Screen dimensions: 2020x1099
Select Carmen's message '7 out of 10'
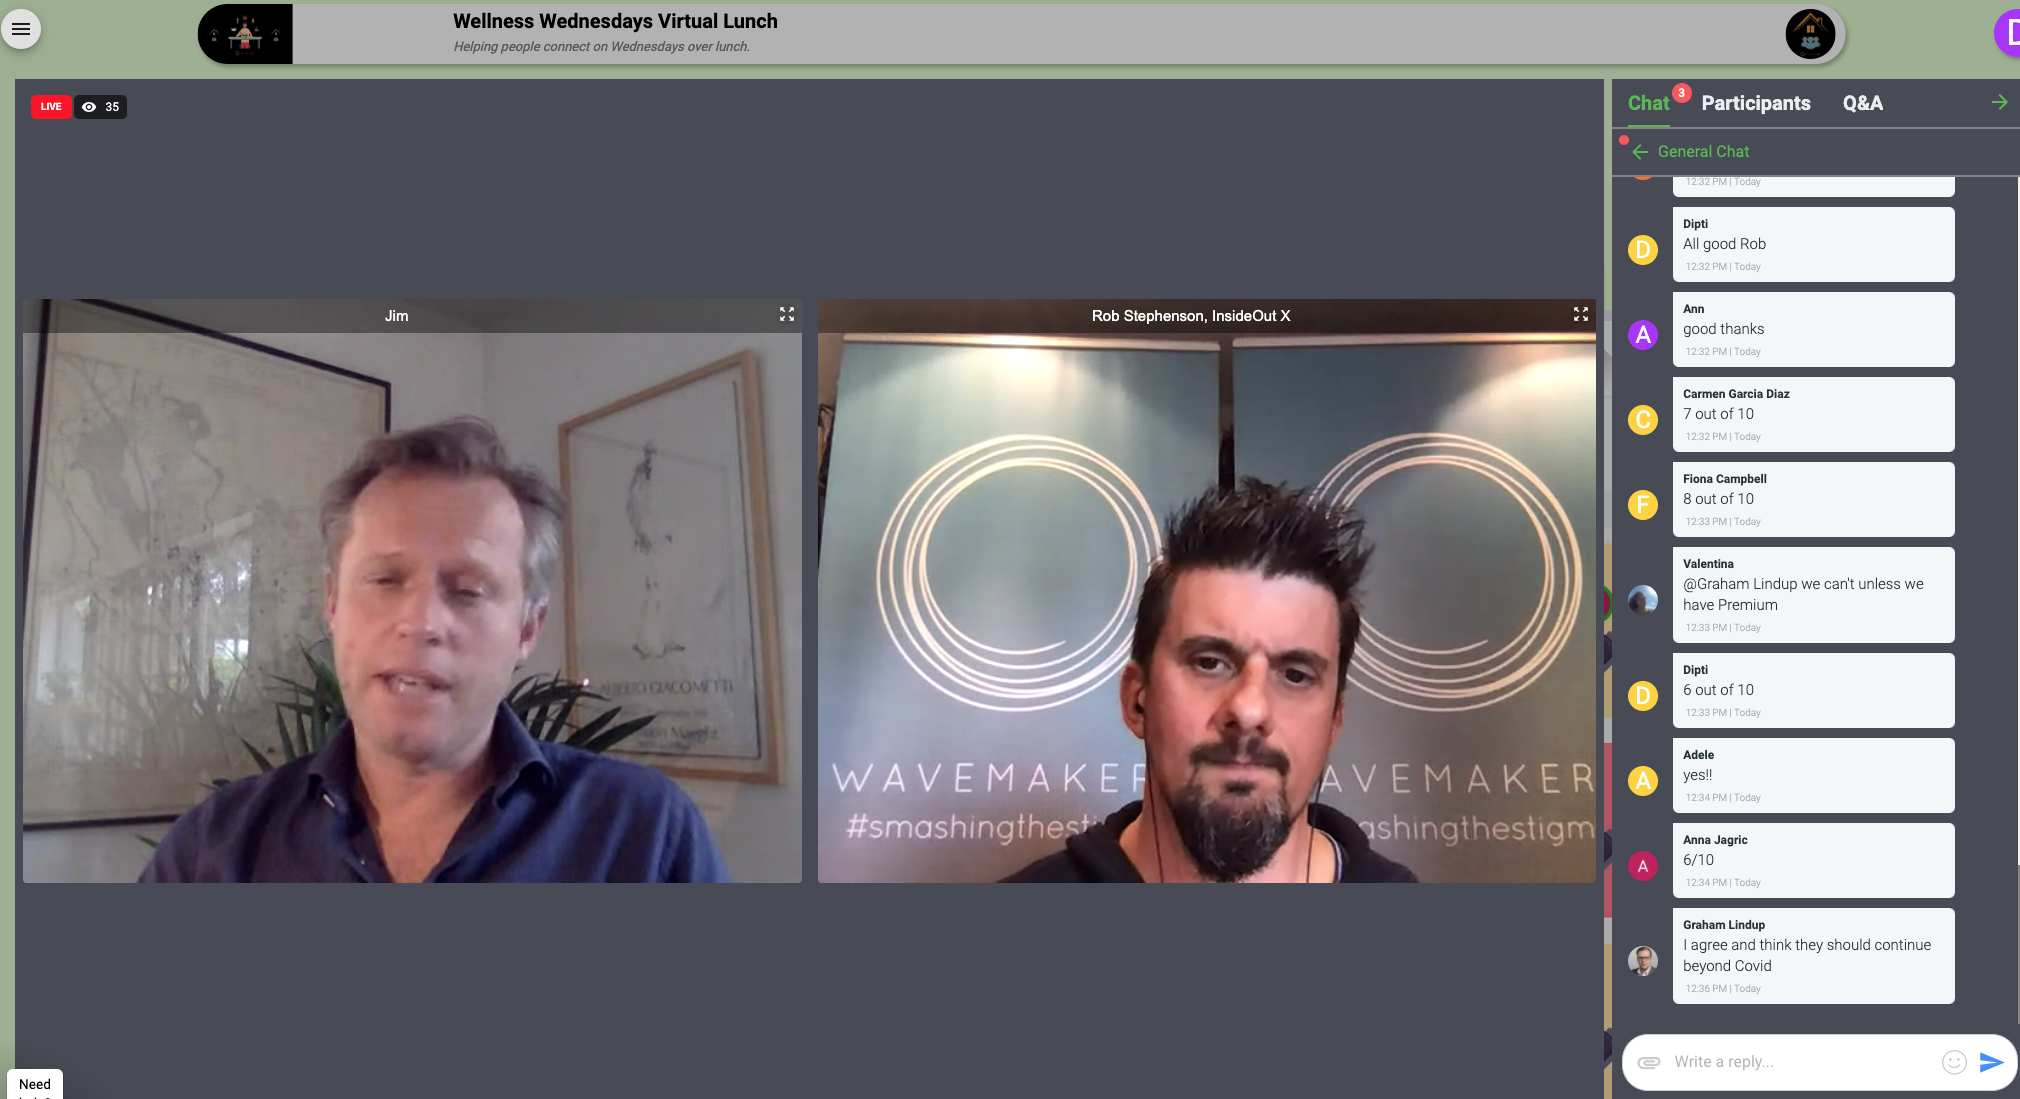[1813, 414]
